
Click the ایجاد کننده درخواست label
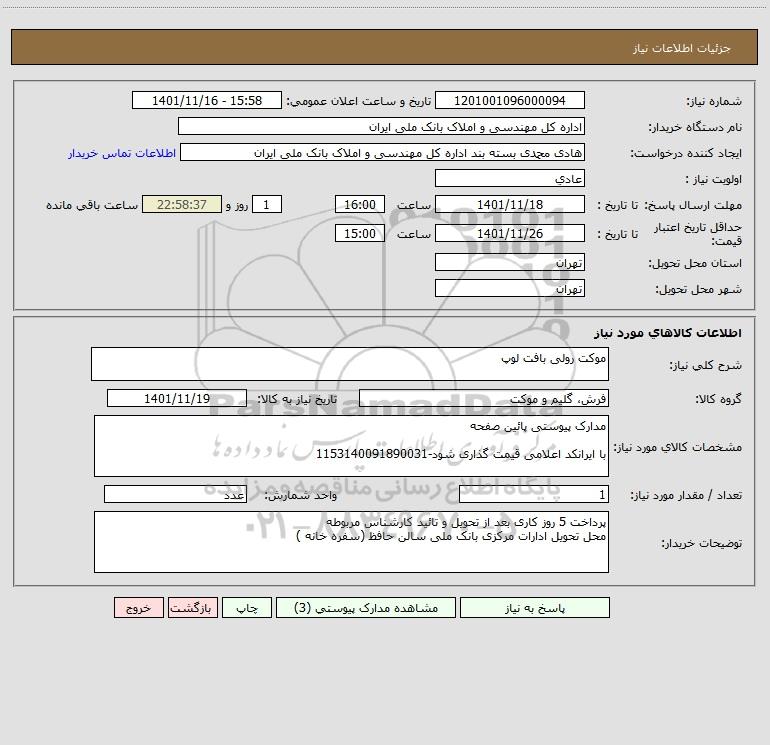[686, 153]
